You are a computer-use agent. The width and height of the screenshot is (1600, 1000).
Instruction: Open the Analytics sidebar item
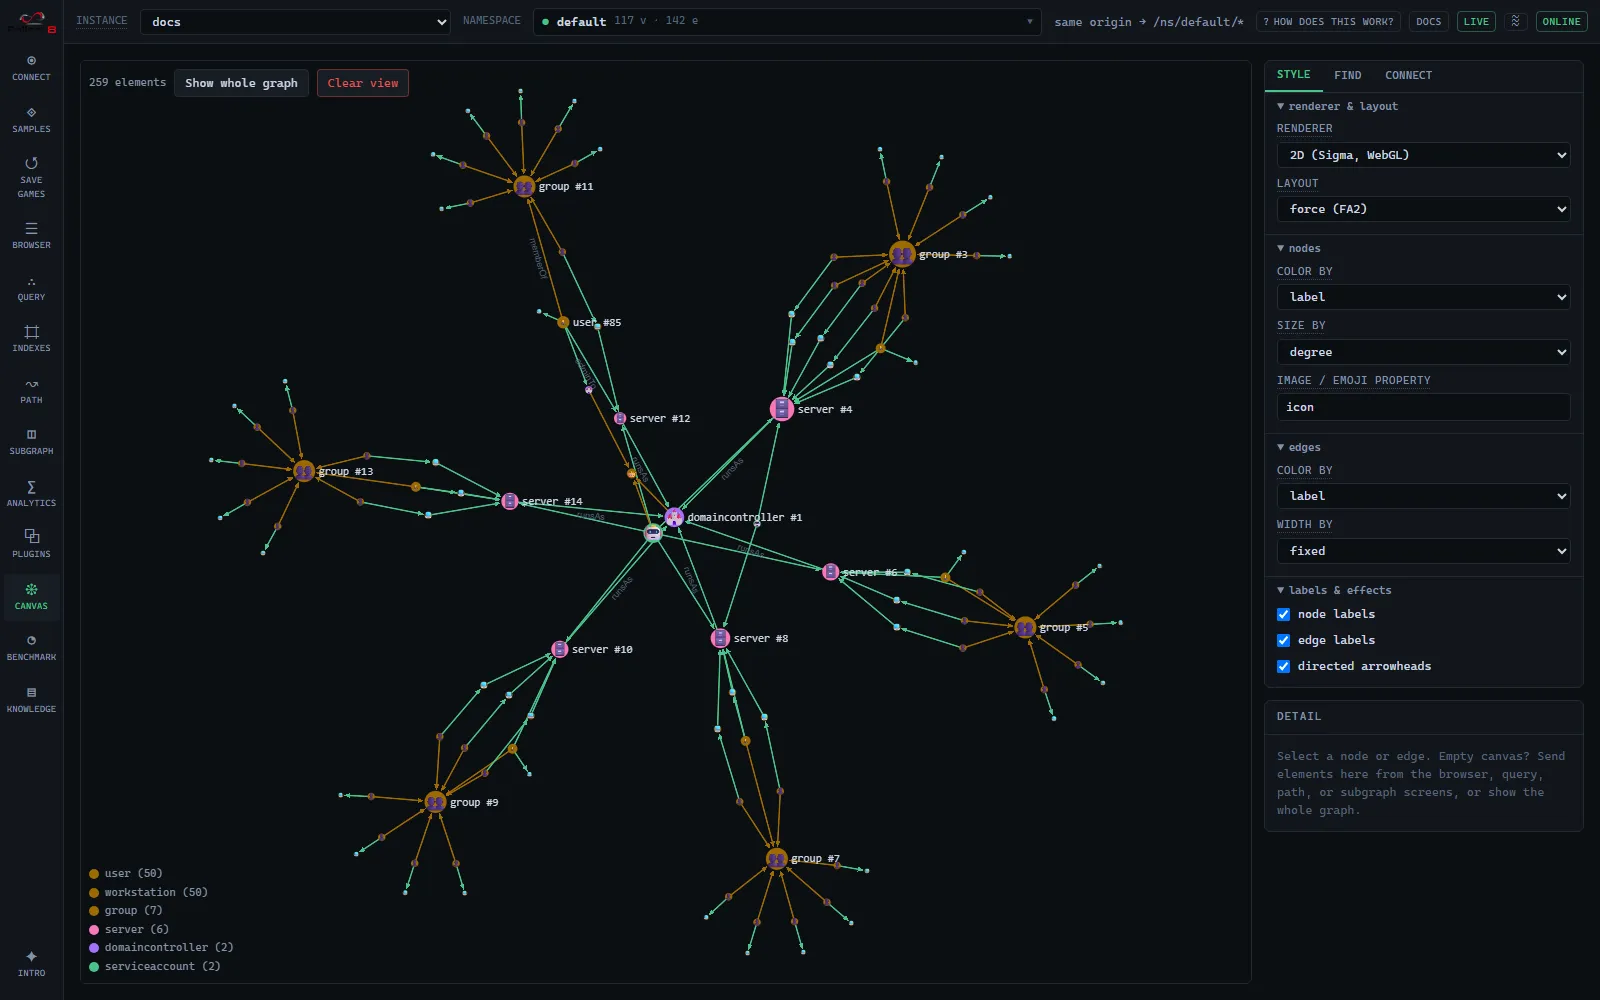pyautogui.click(x=31, y=494)
